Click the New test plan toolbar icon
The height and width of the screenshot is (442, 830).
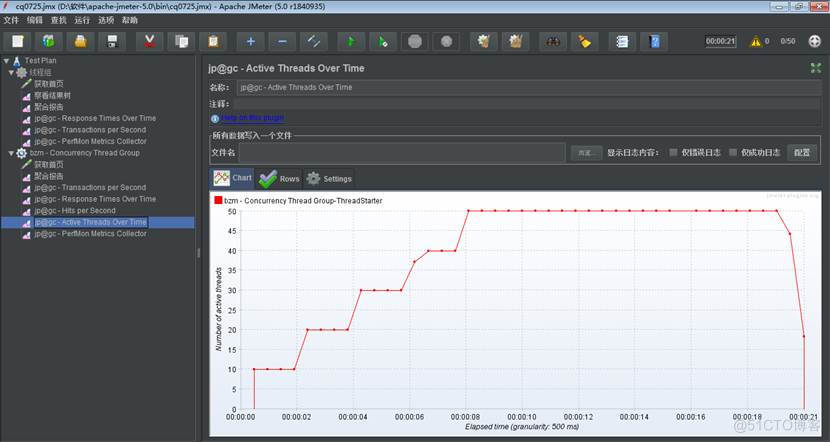pos(17,41)
